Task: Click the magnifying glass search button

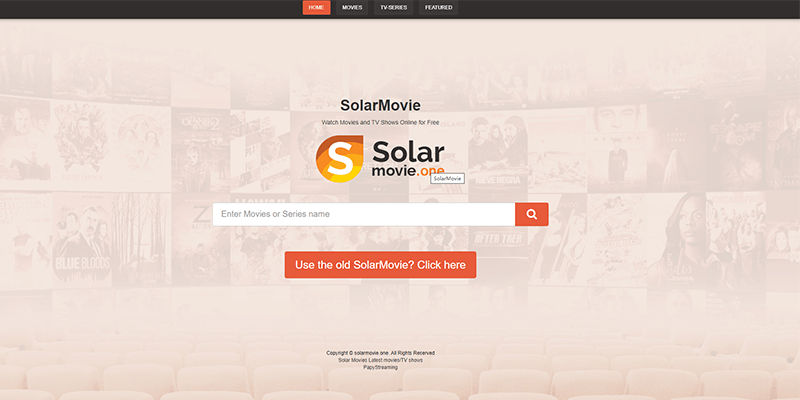Action: 532,214
